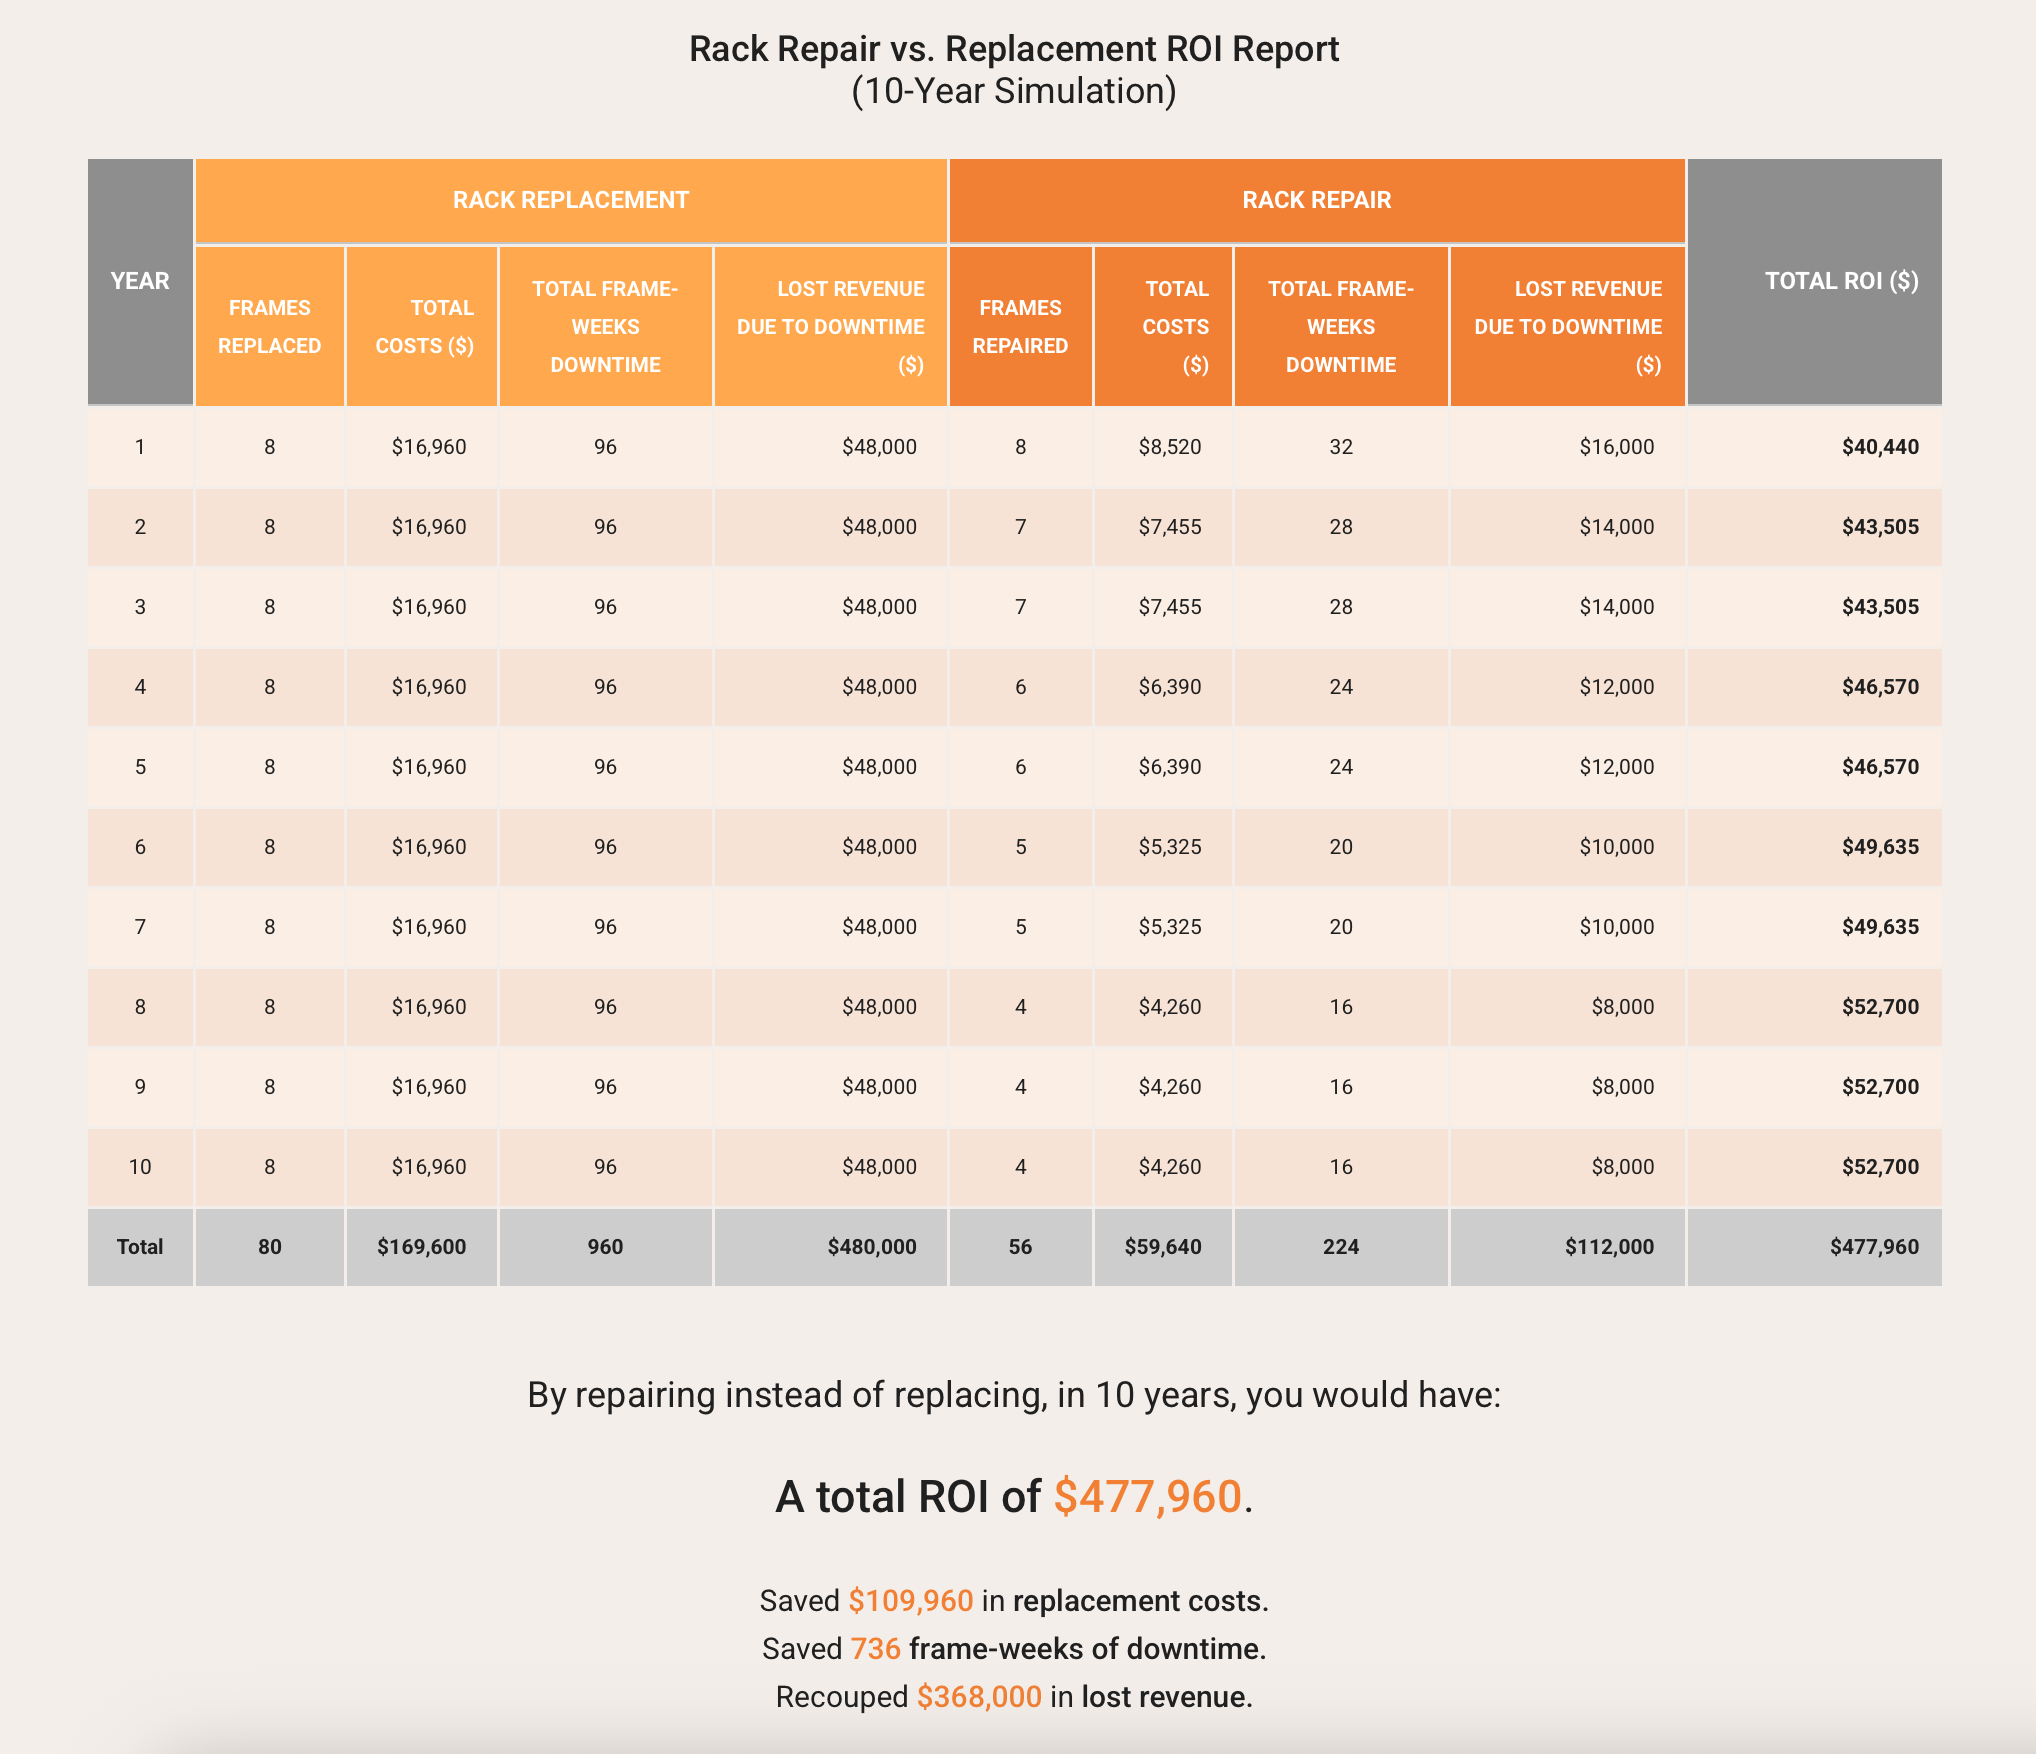Select the 224 total repair downtime cell
The height and width of the screenshot is (1754, 2036).
(x=1340, y=1247)
